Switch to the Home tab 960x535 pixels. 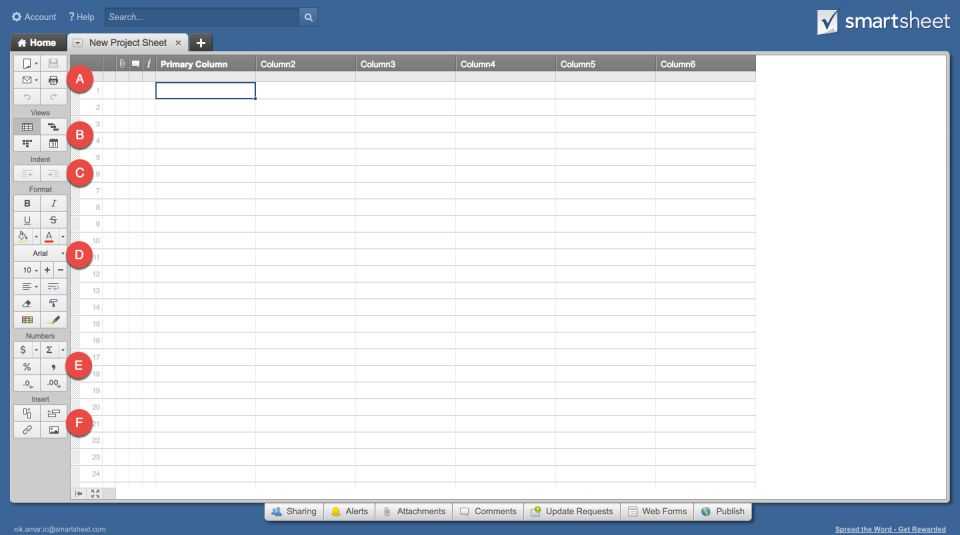click(37, 43)
